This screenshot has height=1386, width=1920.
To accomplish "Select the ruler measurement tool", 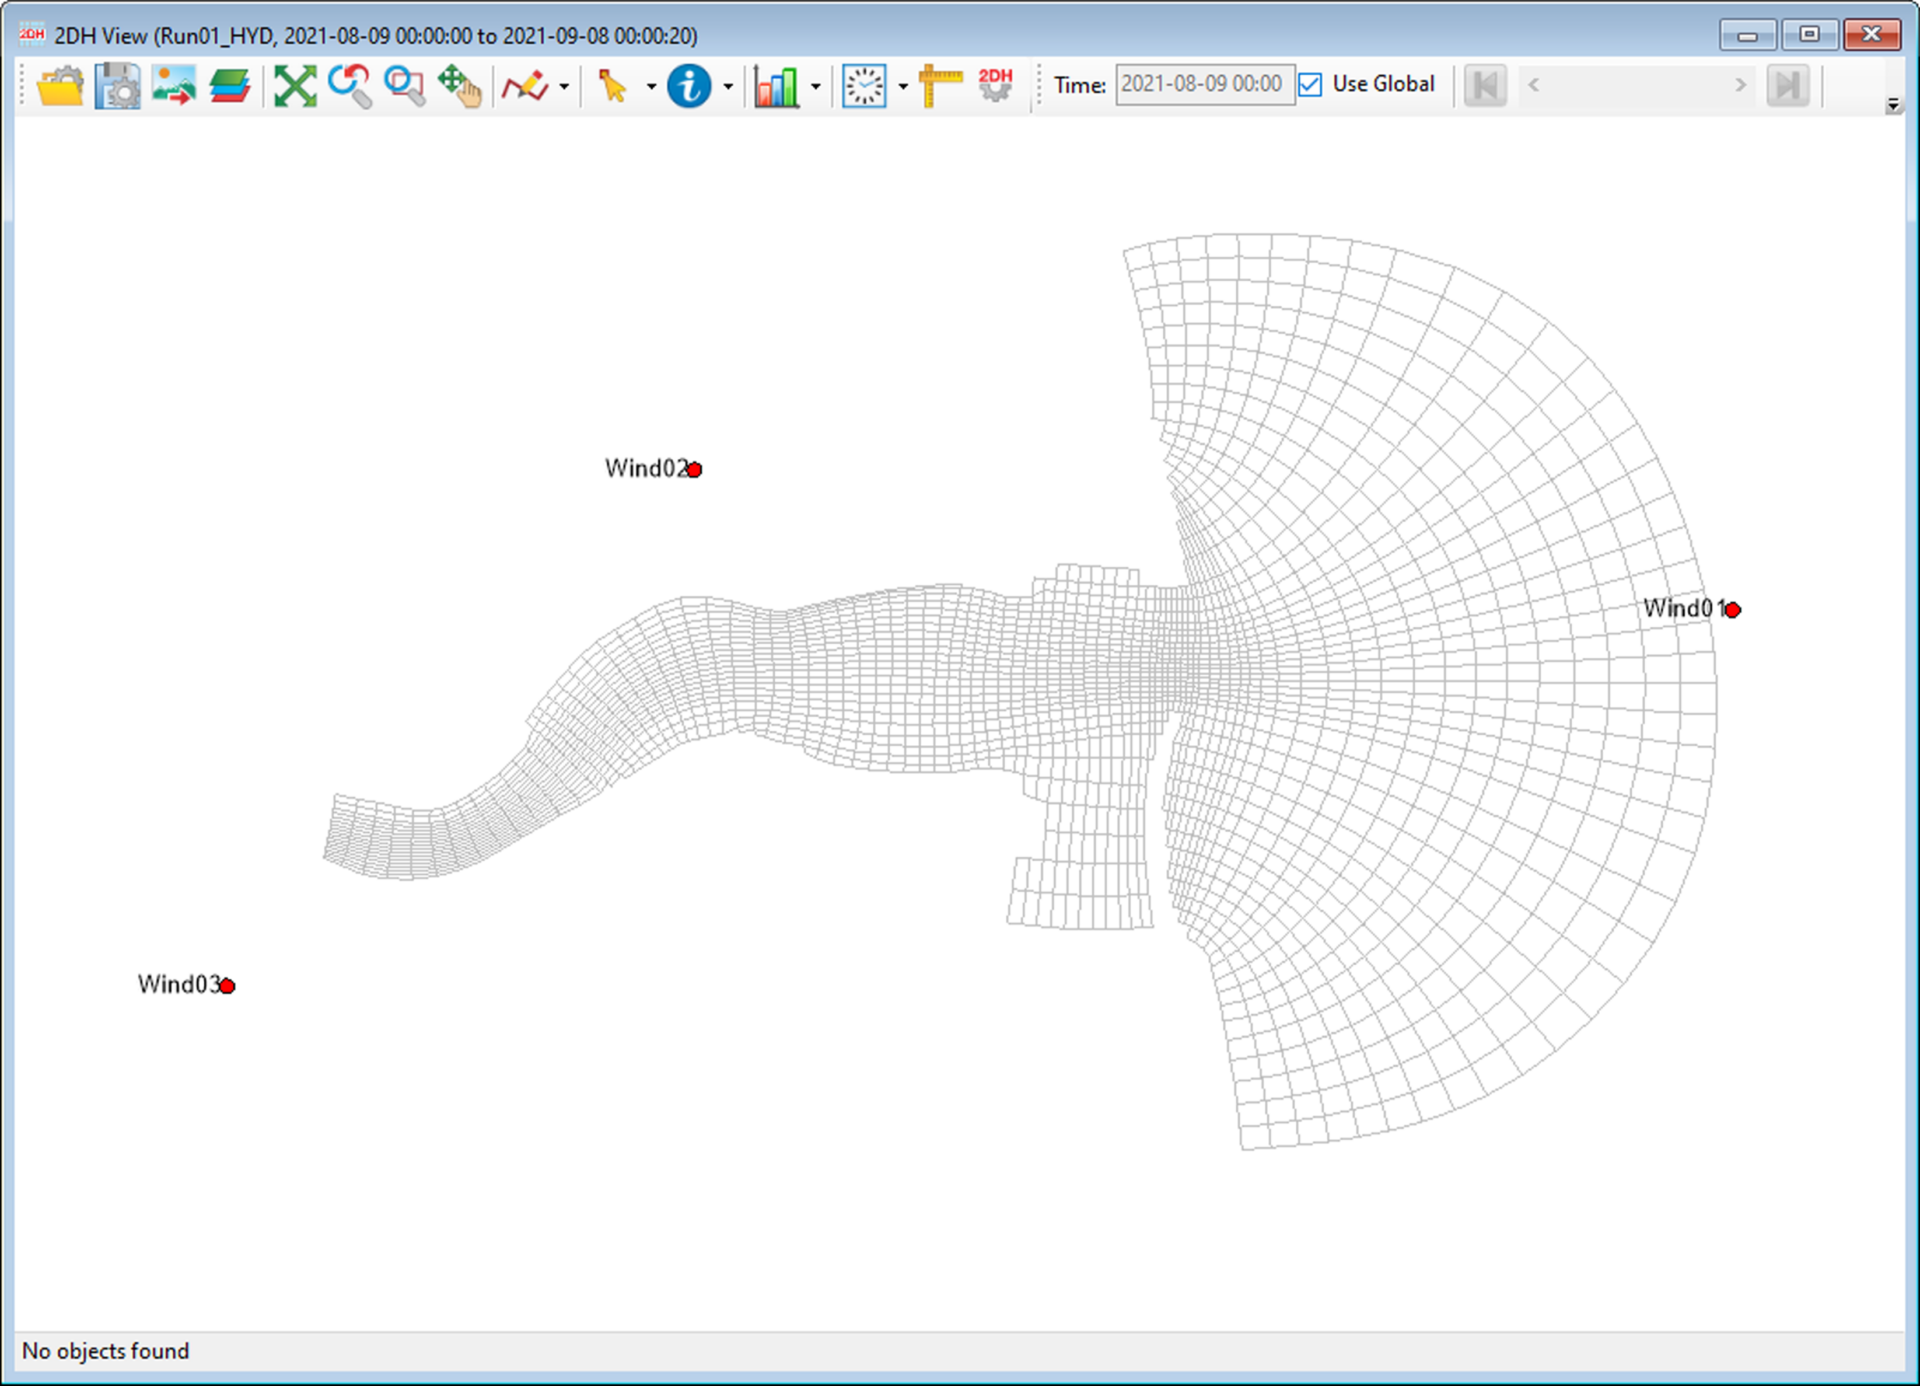I will 937,85.
